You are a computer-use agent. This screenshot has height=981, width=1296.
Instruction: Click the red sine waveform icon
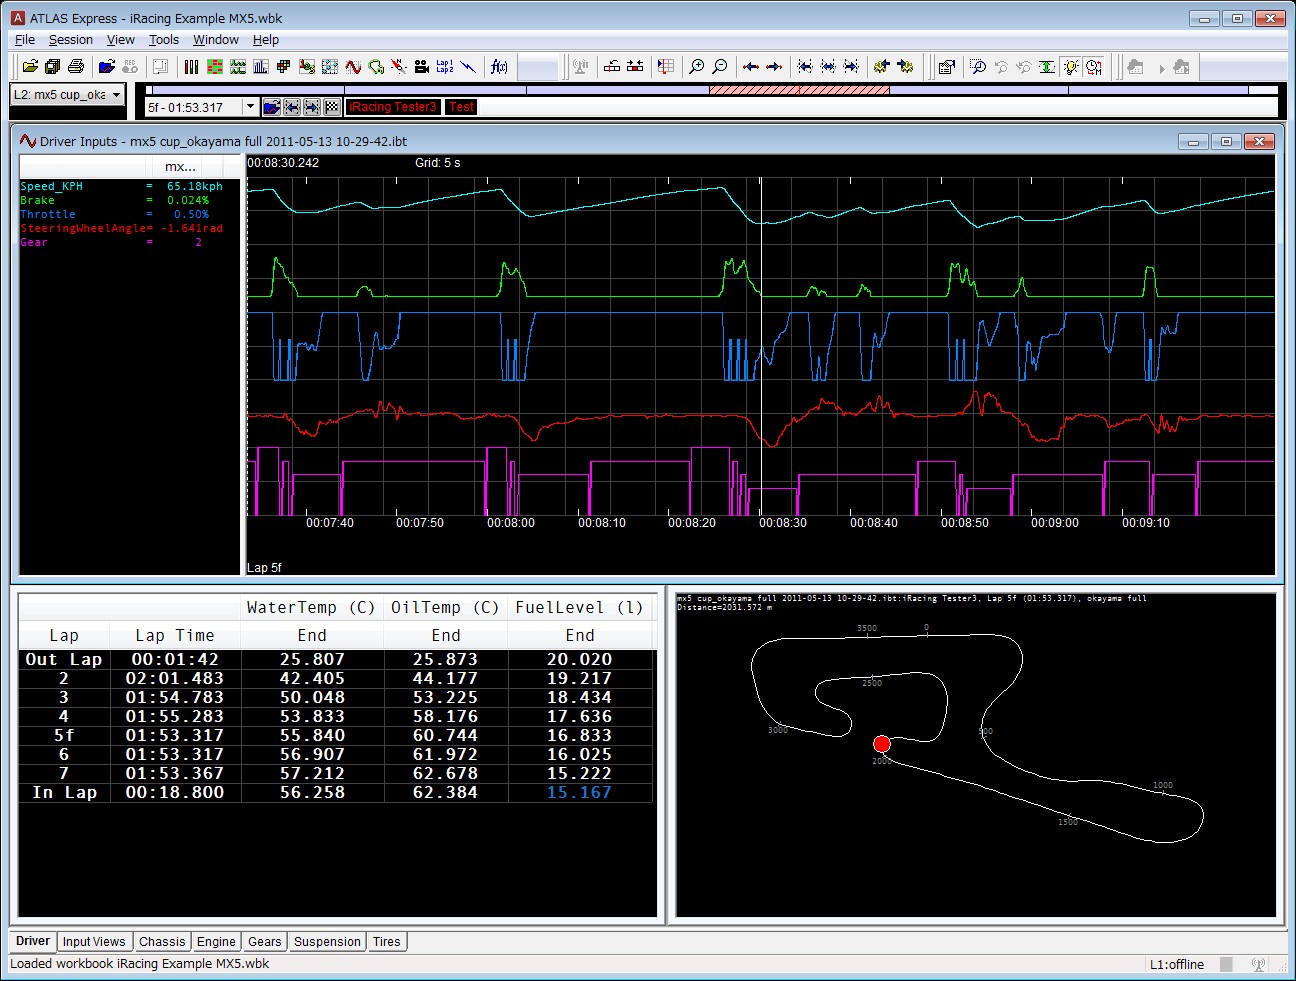353,67
